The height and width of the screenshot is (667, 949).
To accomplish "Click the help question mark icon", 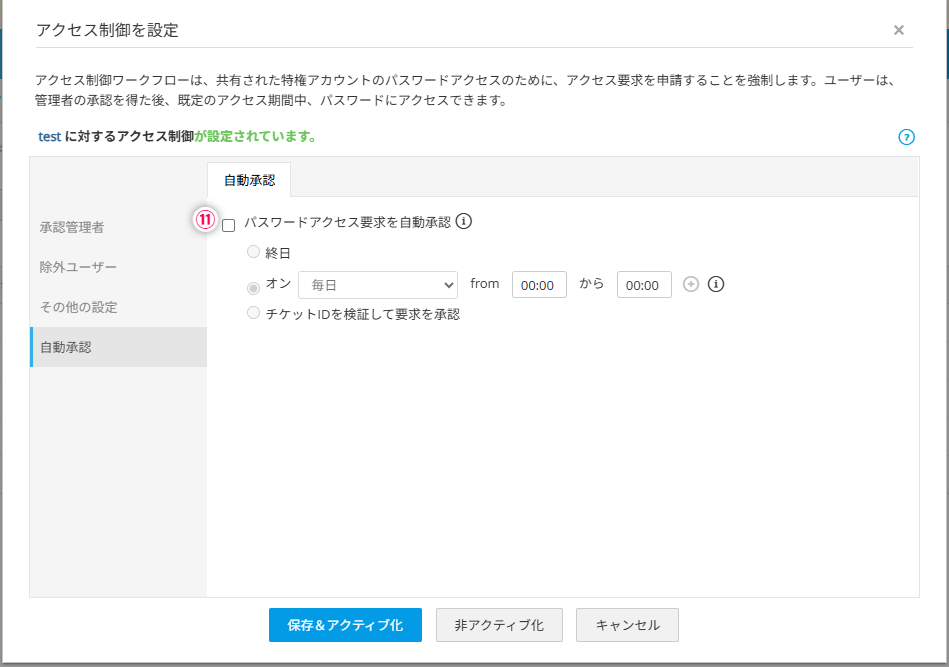I will tap(906, 137).
